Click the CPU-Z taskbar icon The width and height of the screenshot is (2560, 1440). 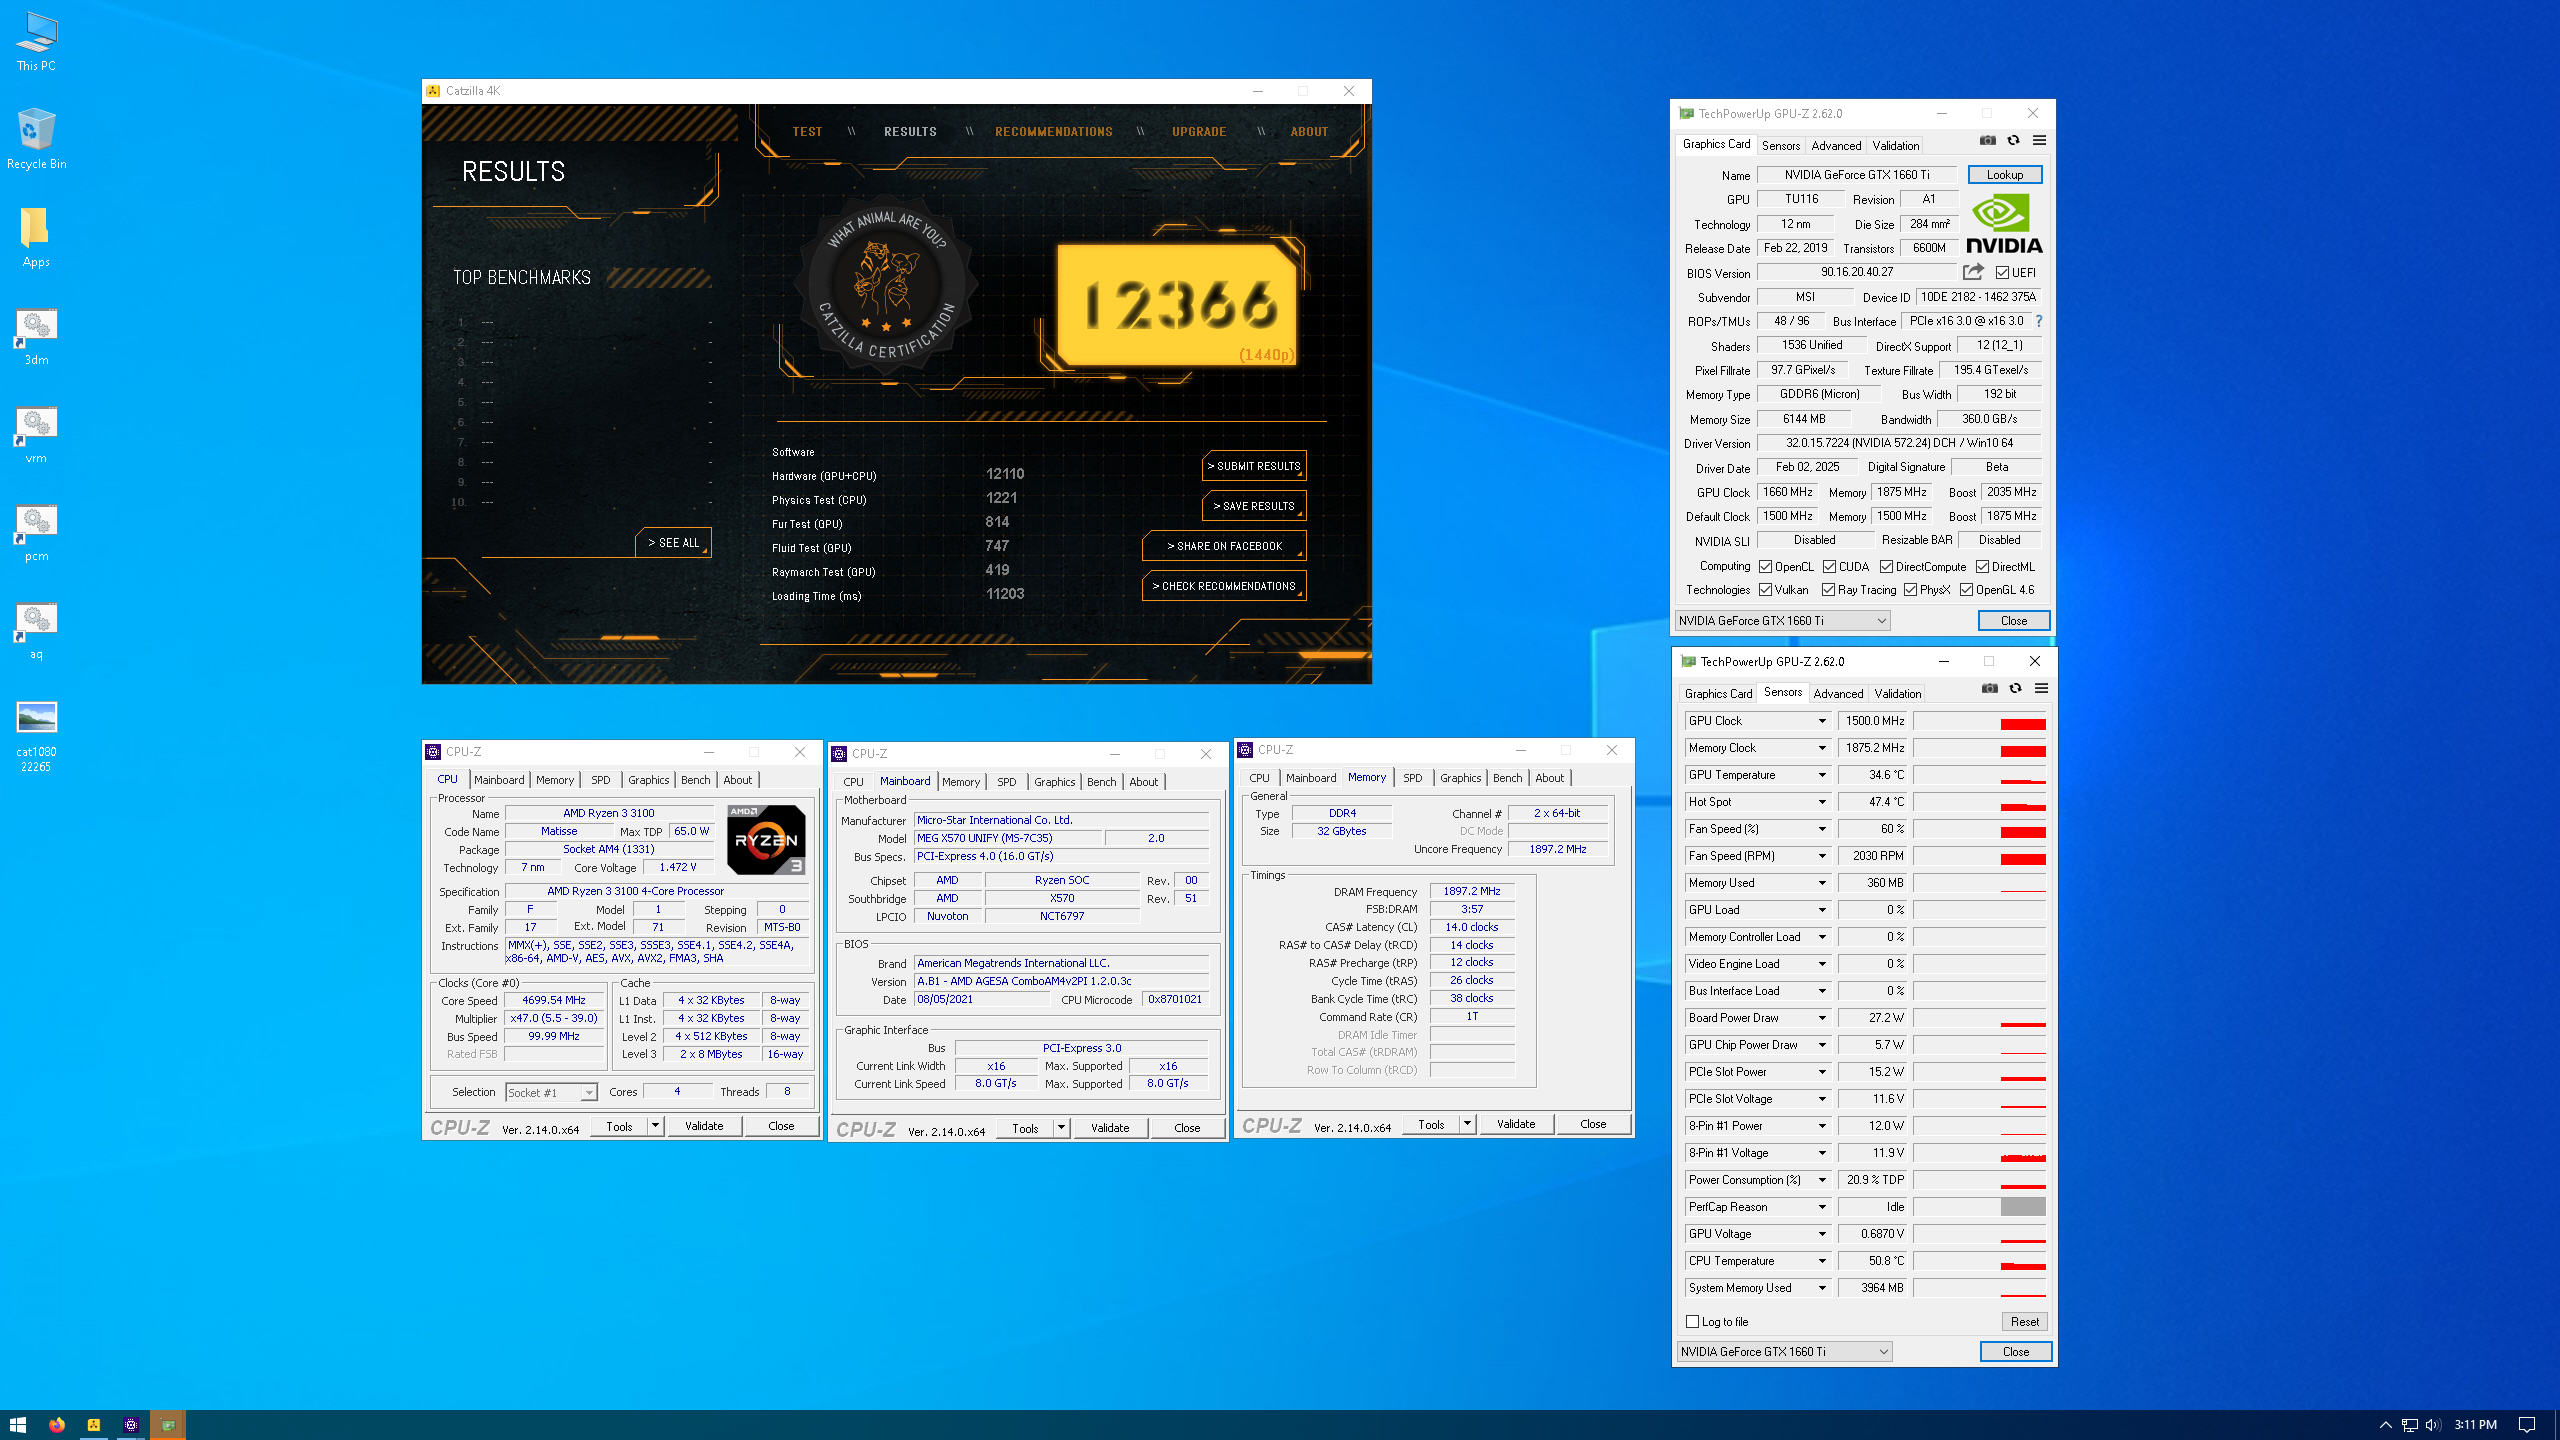click(x=130, y=1425)
